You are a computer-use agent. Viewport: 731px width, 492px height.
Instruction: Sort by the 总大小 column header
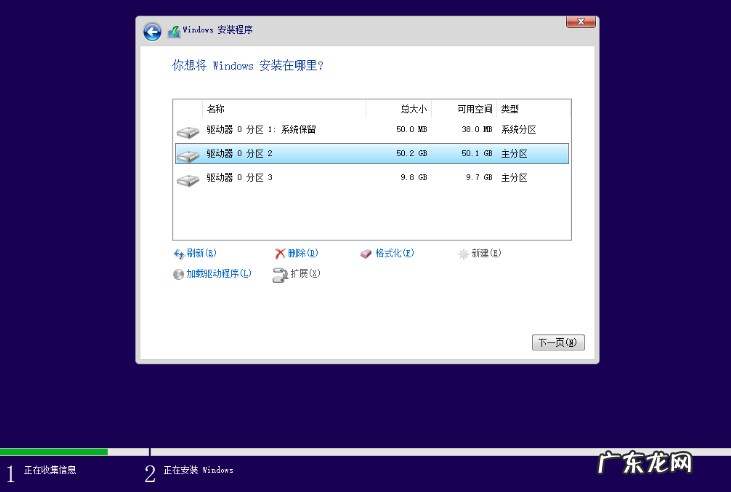click(x=399, y=109)
